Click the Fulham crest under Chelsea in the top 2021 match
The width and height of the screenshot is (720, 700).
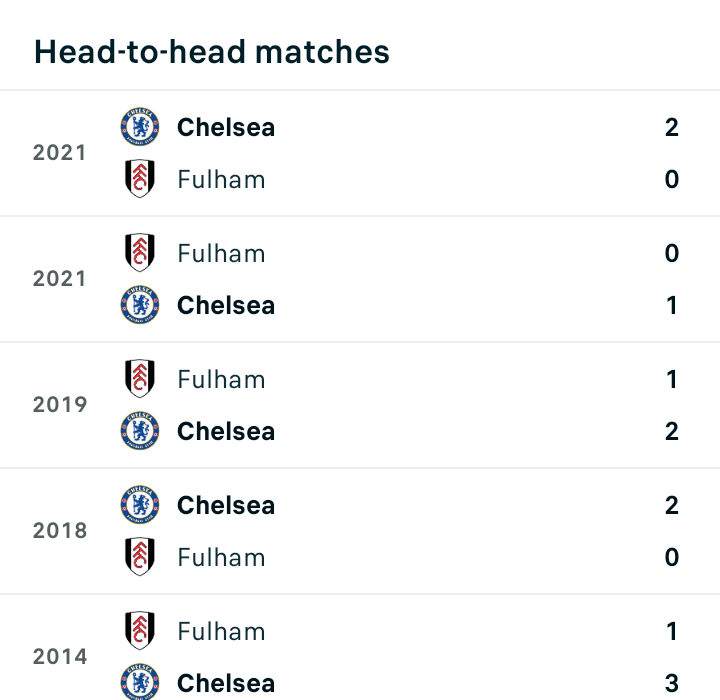(x=140, y=179)
